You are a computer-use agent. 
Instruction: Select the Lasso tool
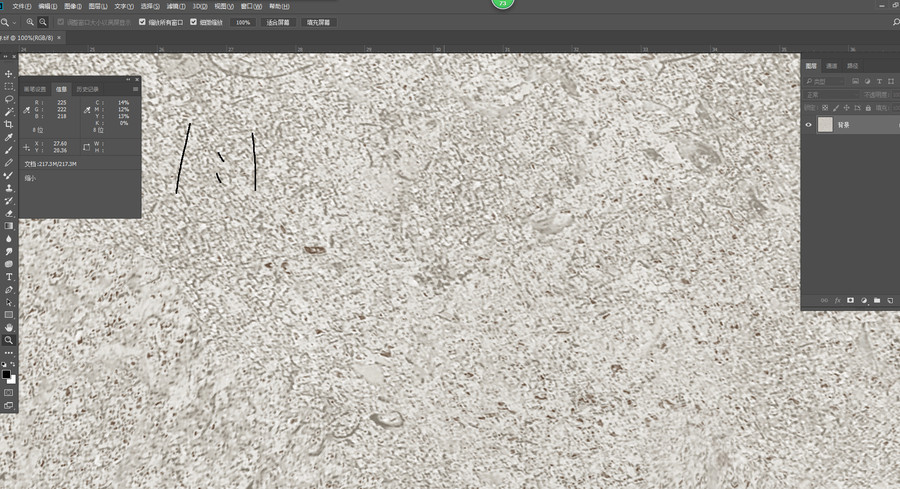coord(9,99)
